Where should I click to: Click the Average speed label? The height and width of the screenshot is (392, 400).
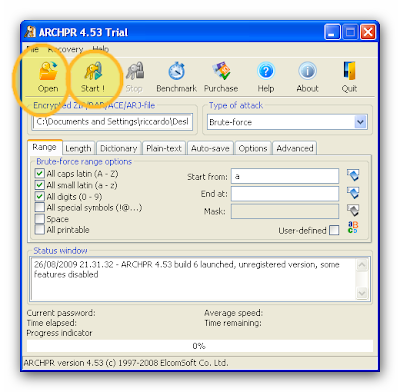click(x=233, y=313)
